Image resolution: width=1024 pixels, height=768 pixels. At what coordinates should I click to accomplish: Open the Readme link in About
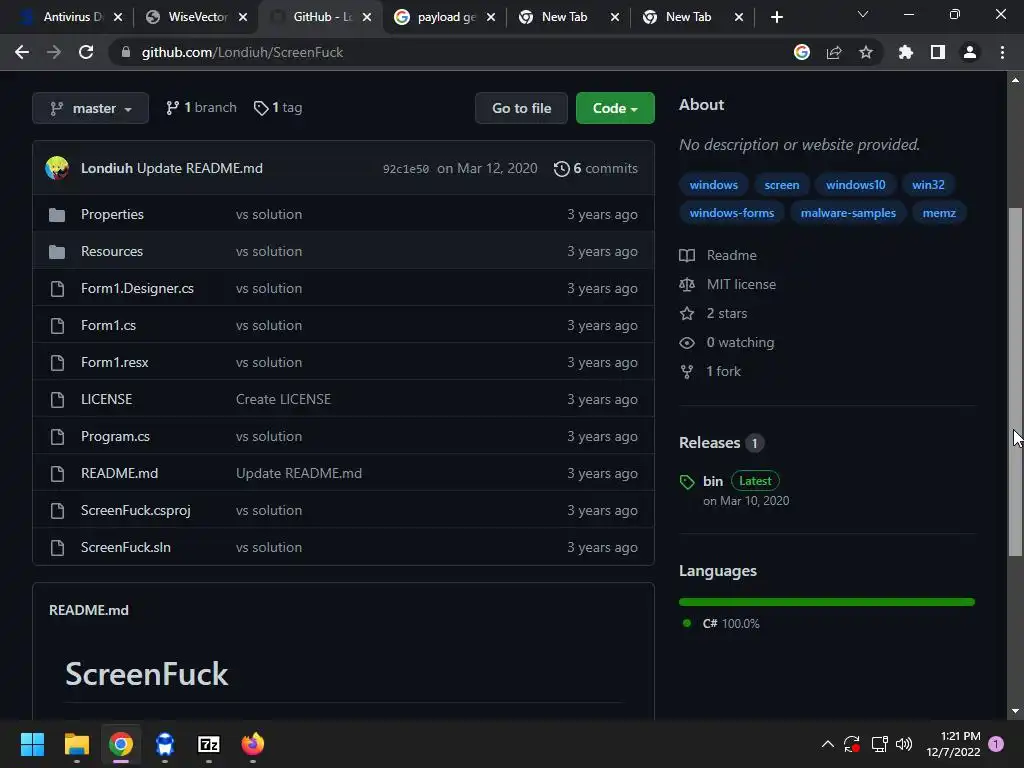pyautogui.click(x=718, y=255)
